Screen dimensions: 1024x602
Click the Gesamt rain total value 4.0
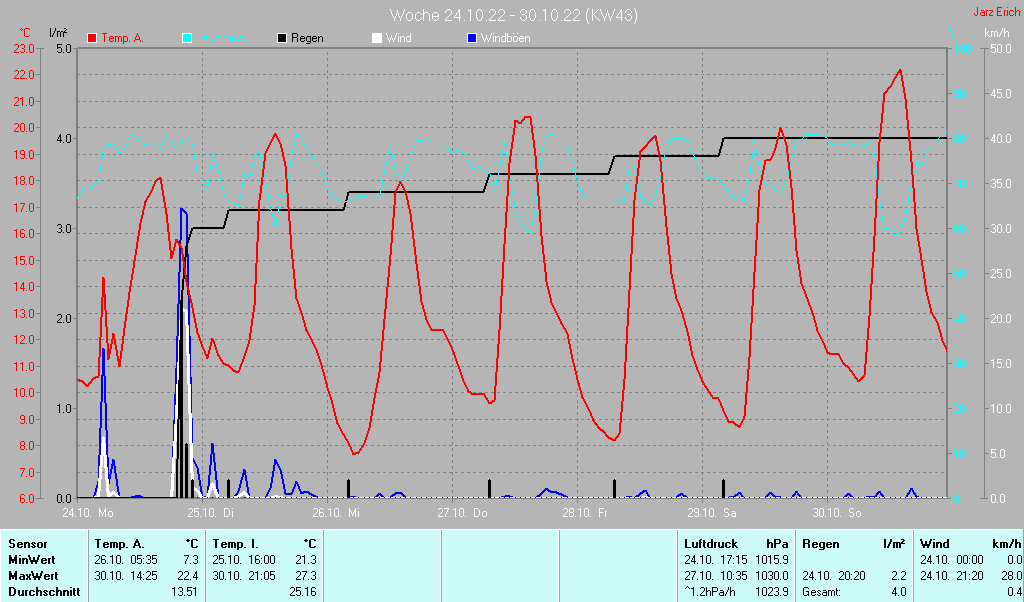tap(898, 592)
